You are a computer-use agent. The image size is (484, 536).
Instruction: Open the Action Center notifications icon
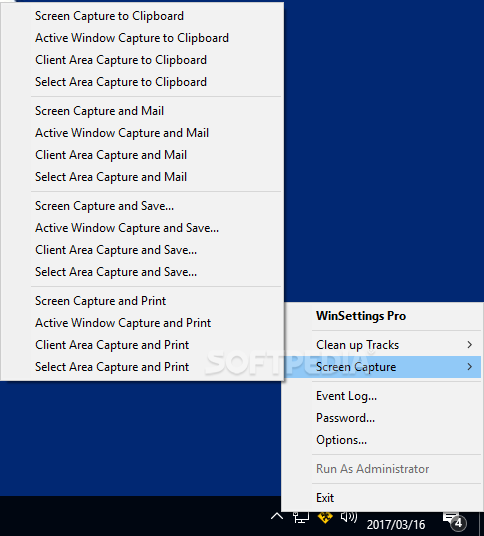[454, 520]
